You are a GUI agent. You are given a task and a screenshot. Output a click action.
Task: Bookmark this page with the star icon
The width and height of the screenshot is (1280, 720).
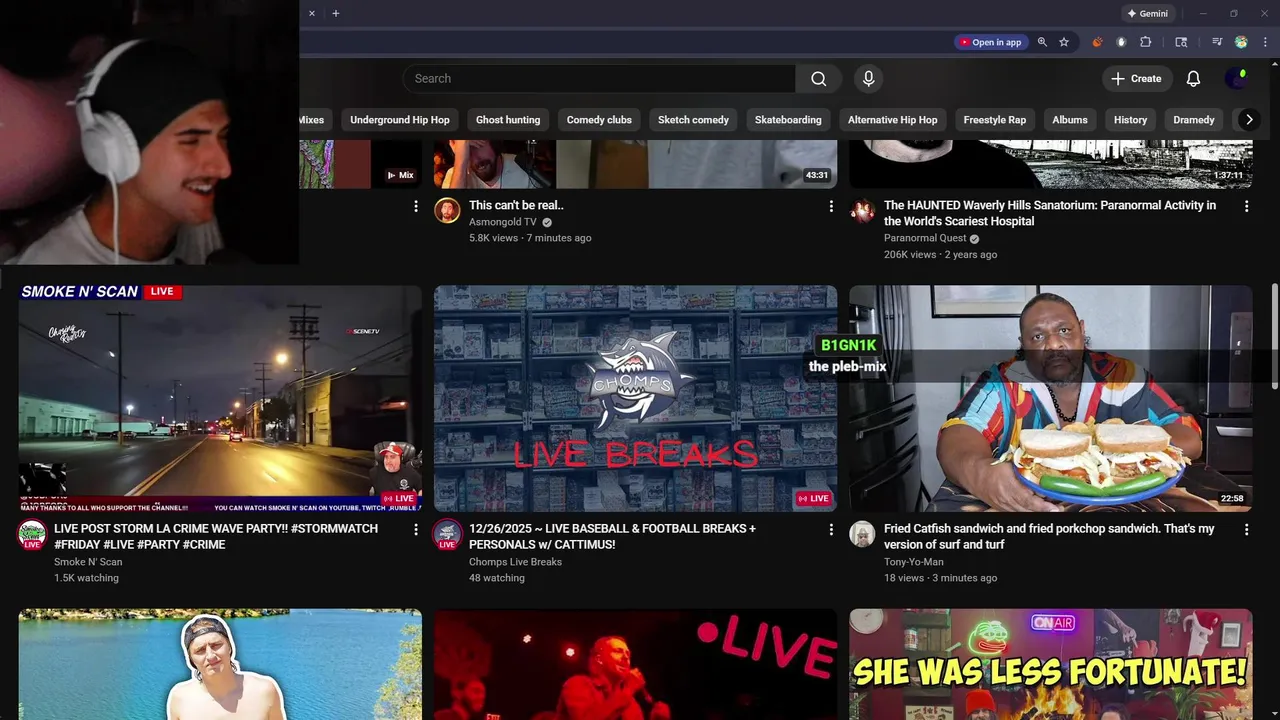point(1064,42)
